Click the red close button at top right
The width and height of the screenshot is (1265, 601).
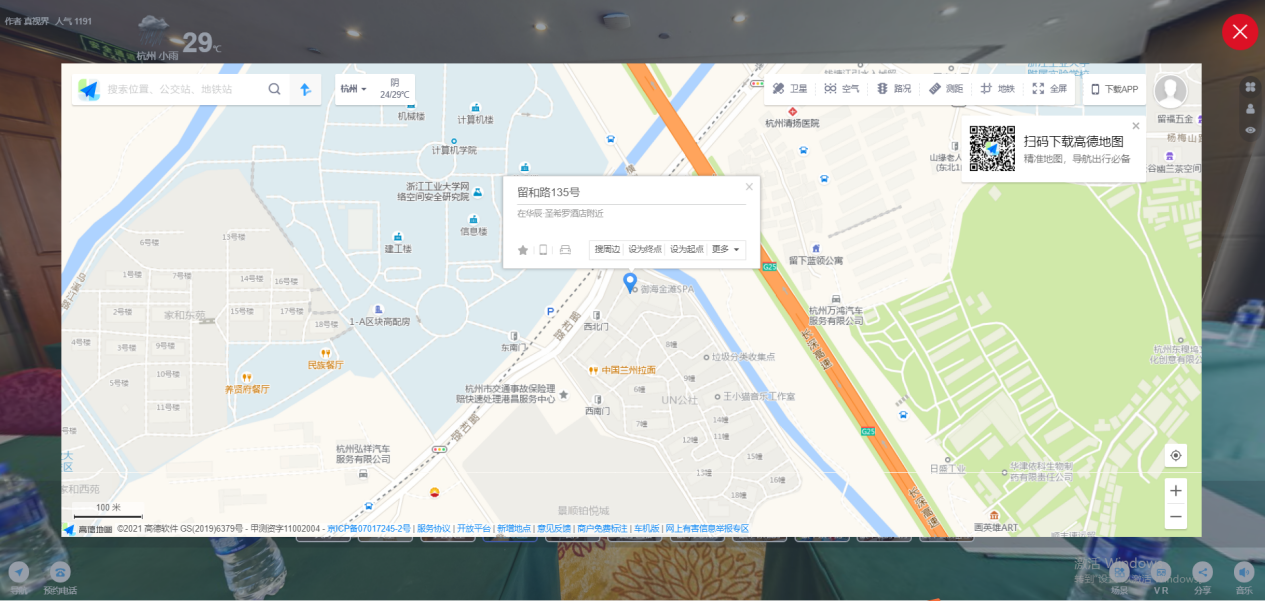(x=1240, y=32)
